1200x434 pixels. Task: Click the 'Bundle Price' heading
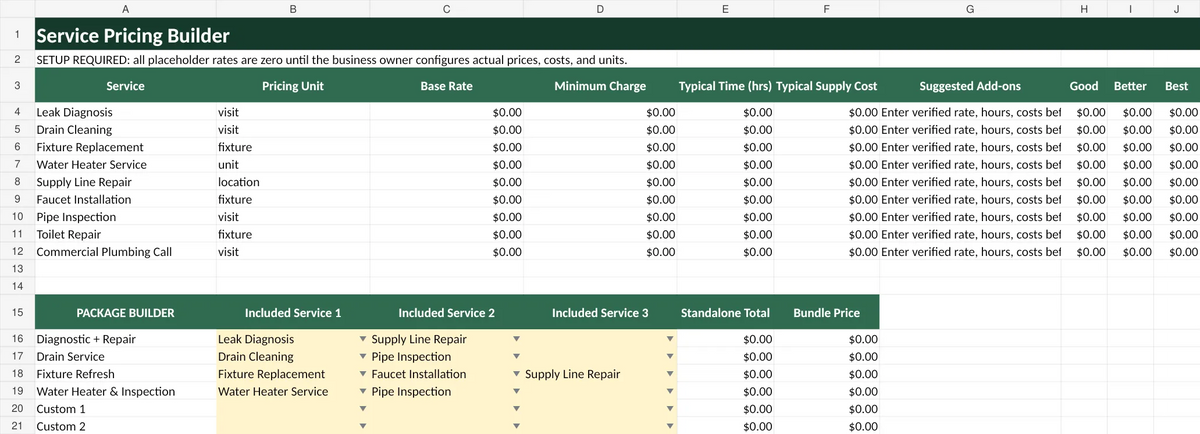[826, 313]
